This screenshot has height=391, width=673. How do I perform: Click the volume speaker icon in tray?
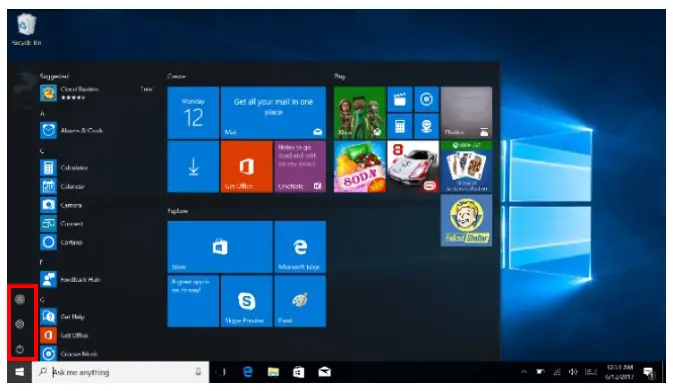pos(573,372)
